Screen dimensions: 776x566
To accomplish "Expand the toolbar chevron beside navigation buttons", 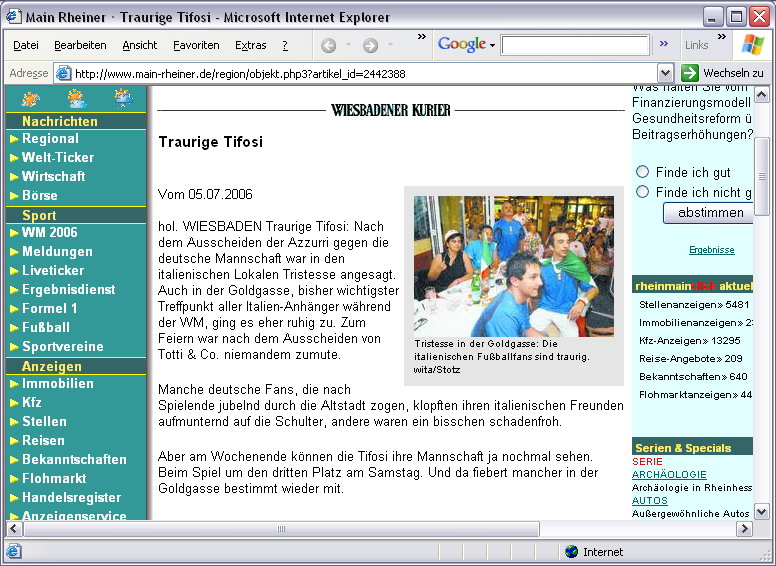I will 422,37.
